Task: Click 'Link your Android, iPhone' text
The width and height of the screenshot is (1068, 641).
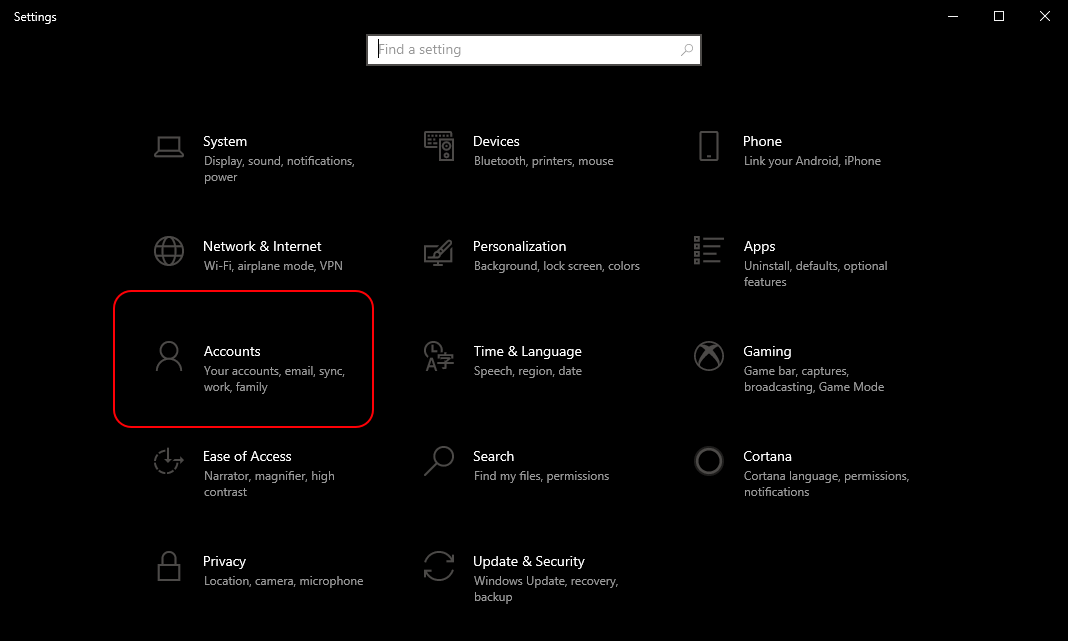Action: point(812,161)
